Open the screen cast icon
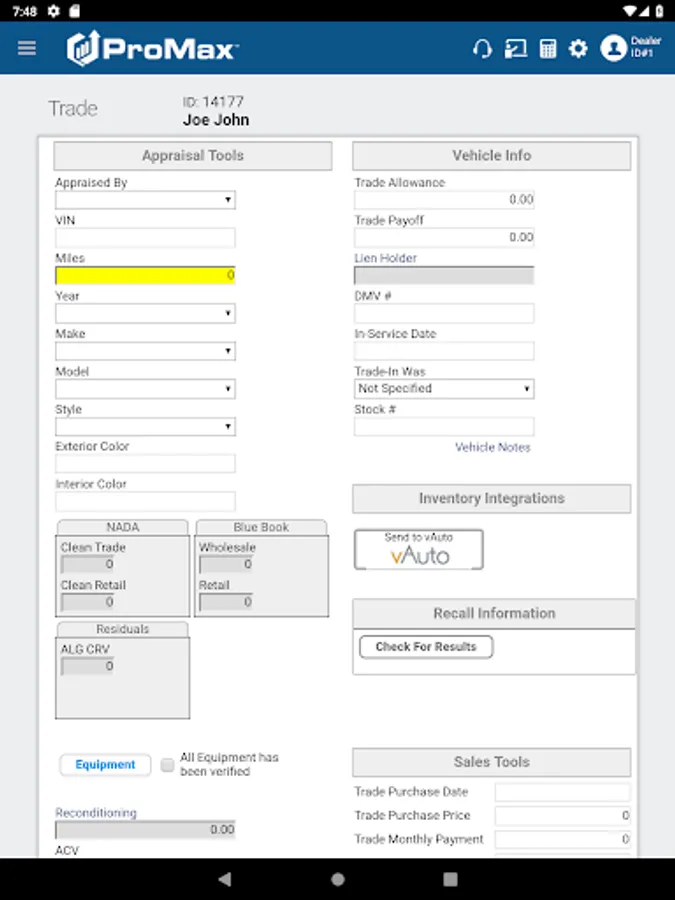Screen dimensions: 675x900 (x=515, y=49)
